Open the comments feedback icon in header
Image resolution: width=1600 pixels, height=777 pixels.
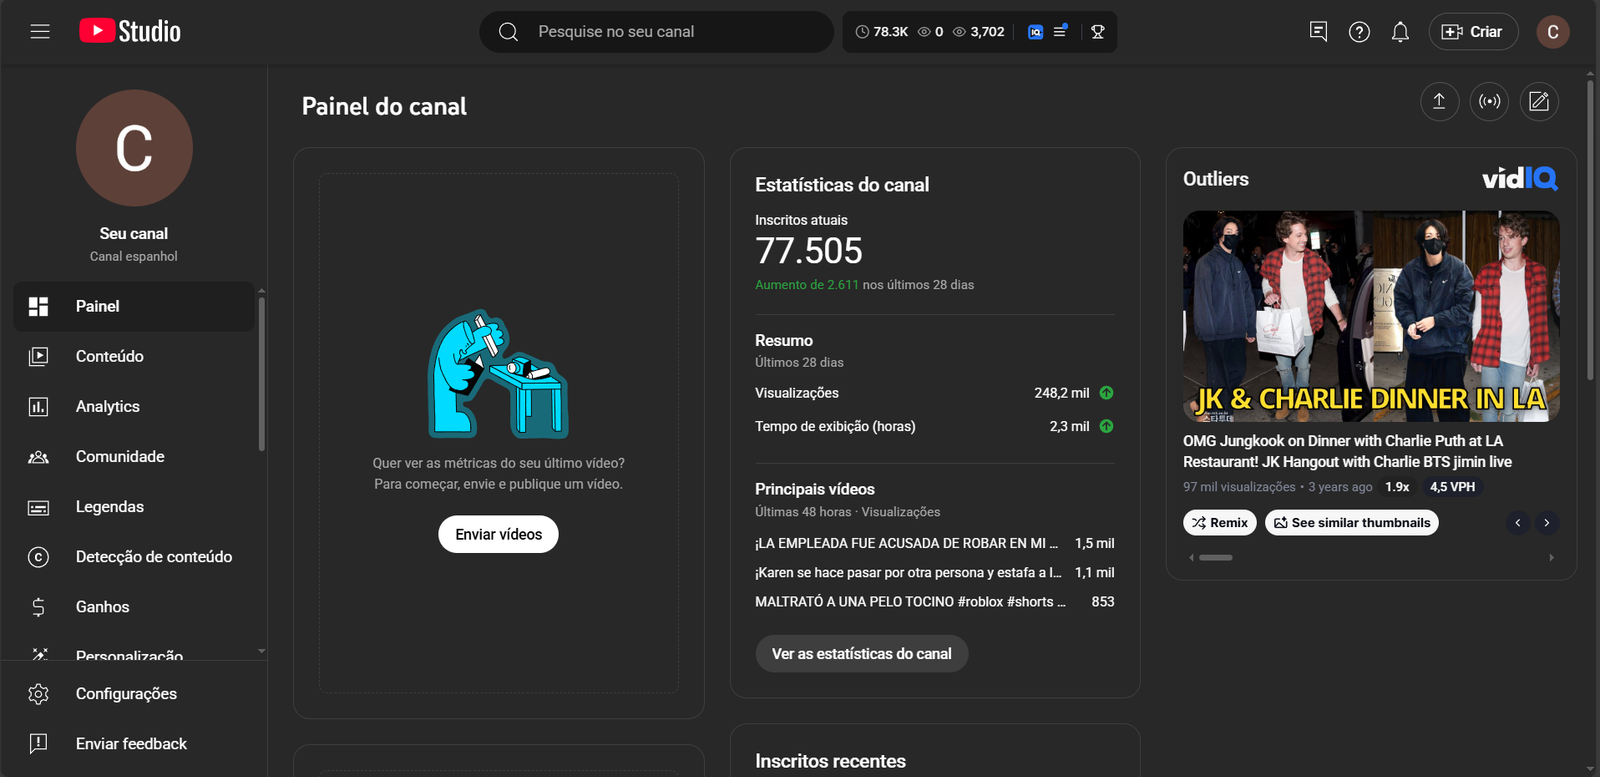coord(1318,32)
